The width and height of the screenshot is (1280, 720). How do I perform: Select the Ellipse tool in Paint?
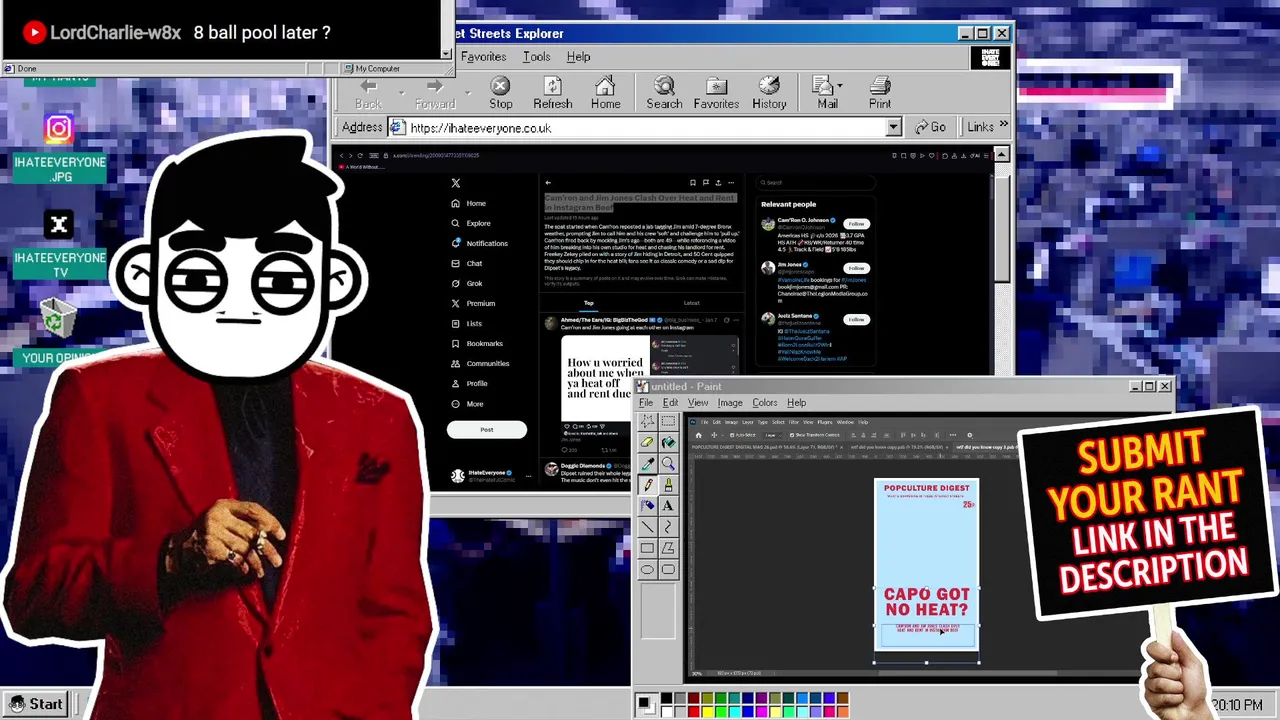click(647, 570)
